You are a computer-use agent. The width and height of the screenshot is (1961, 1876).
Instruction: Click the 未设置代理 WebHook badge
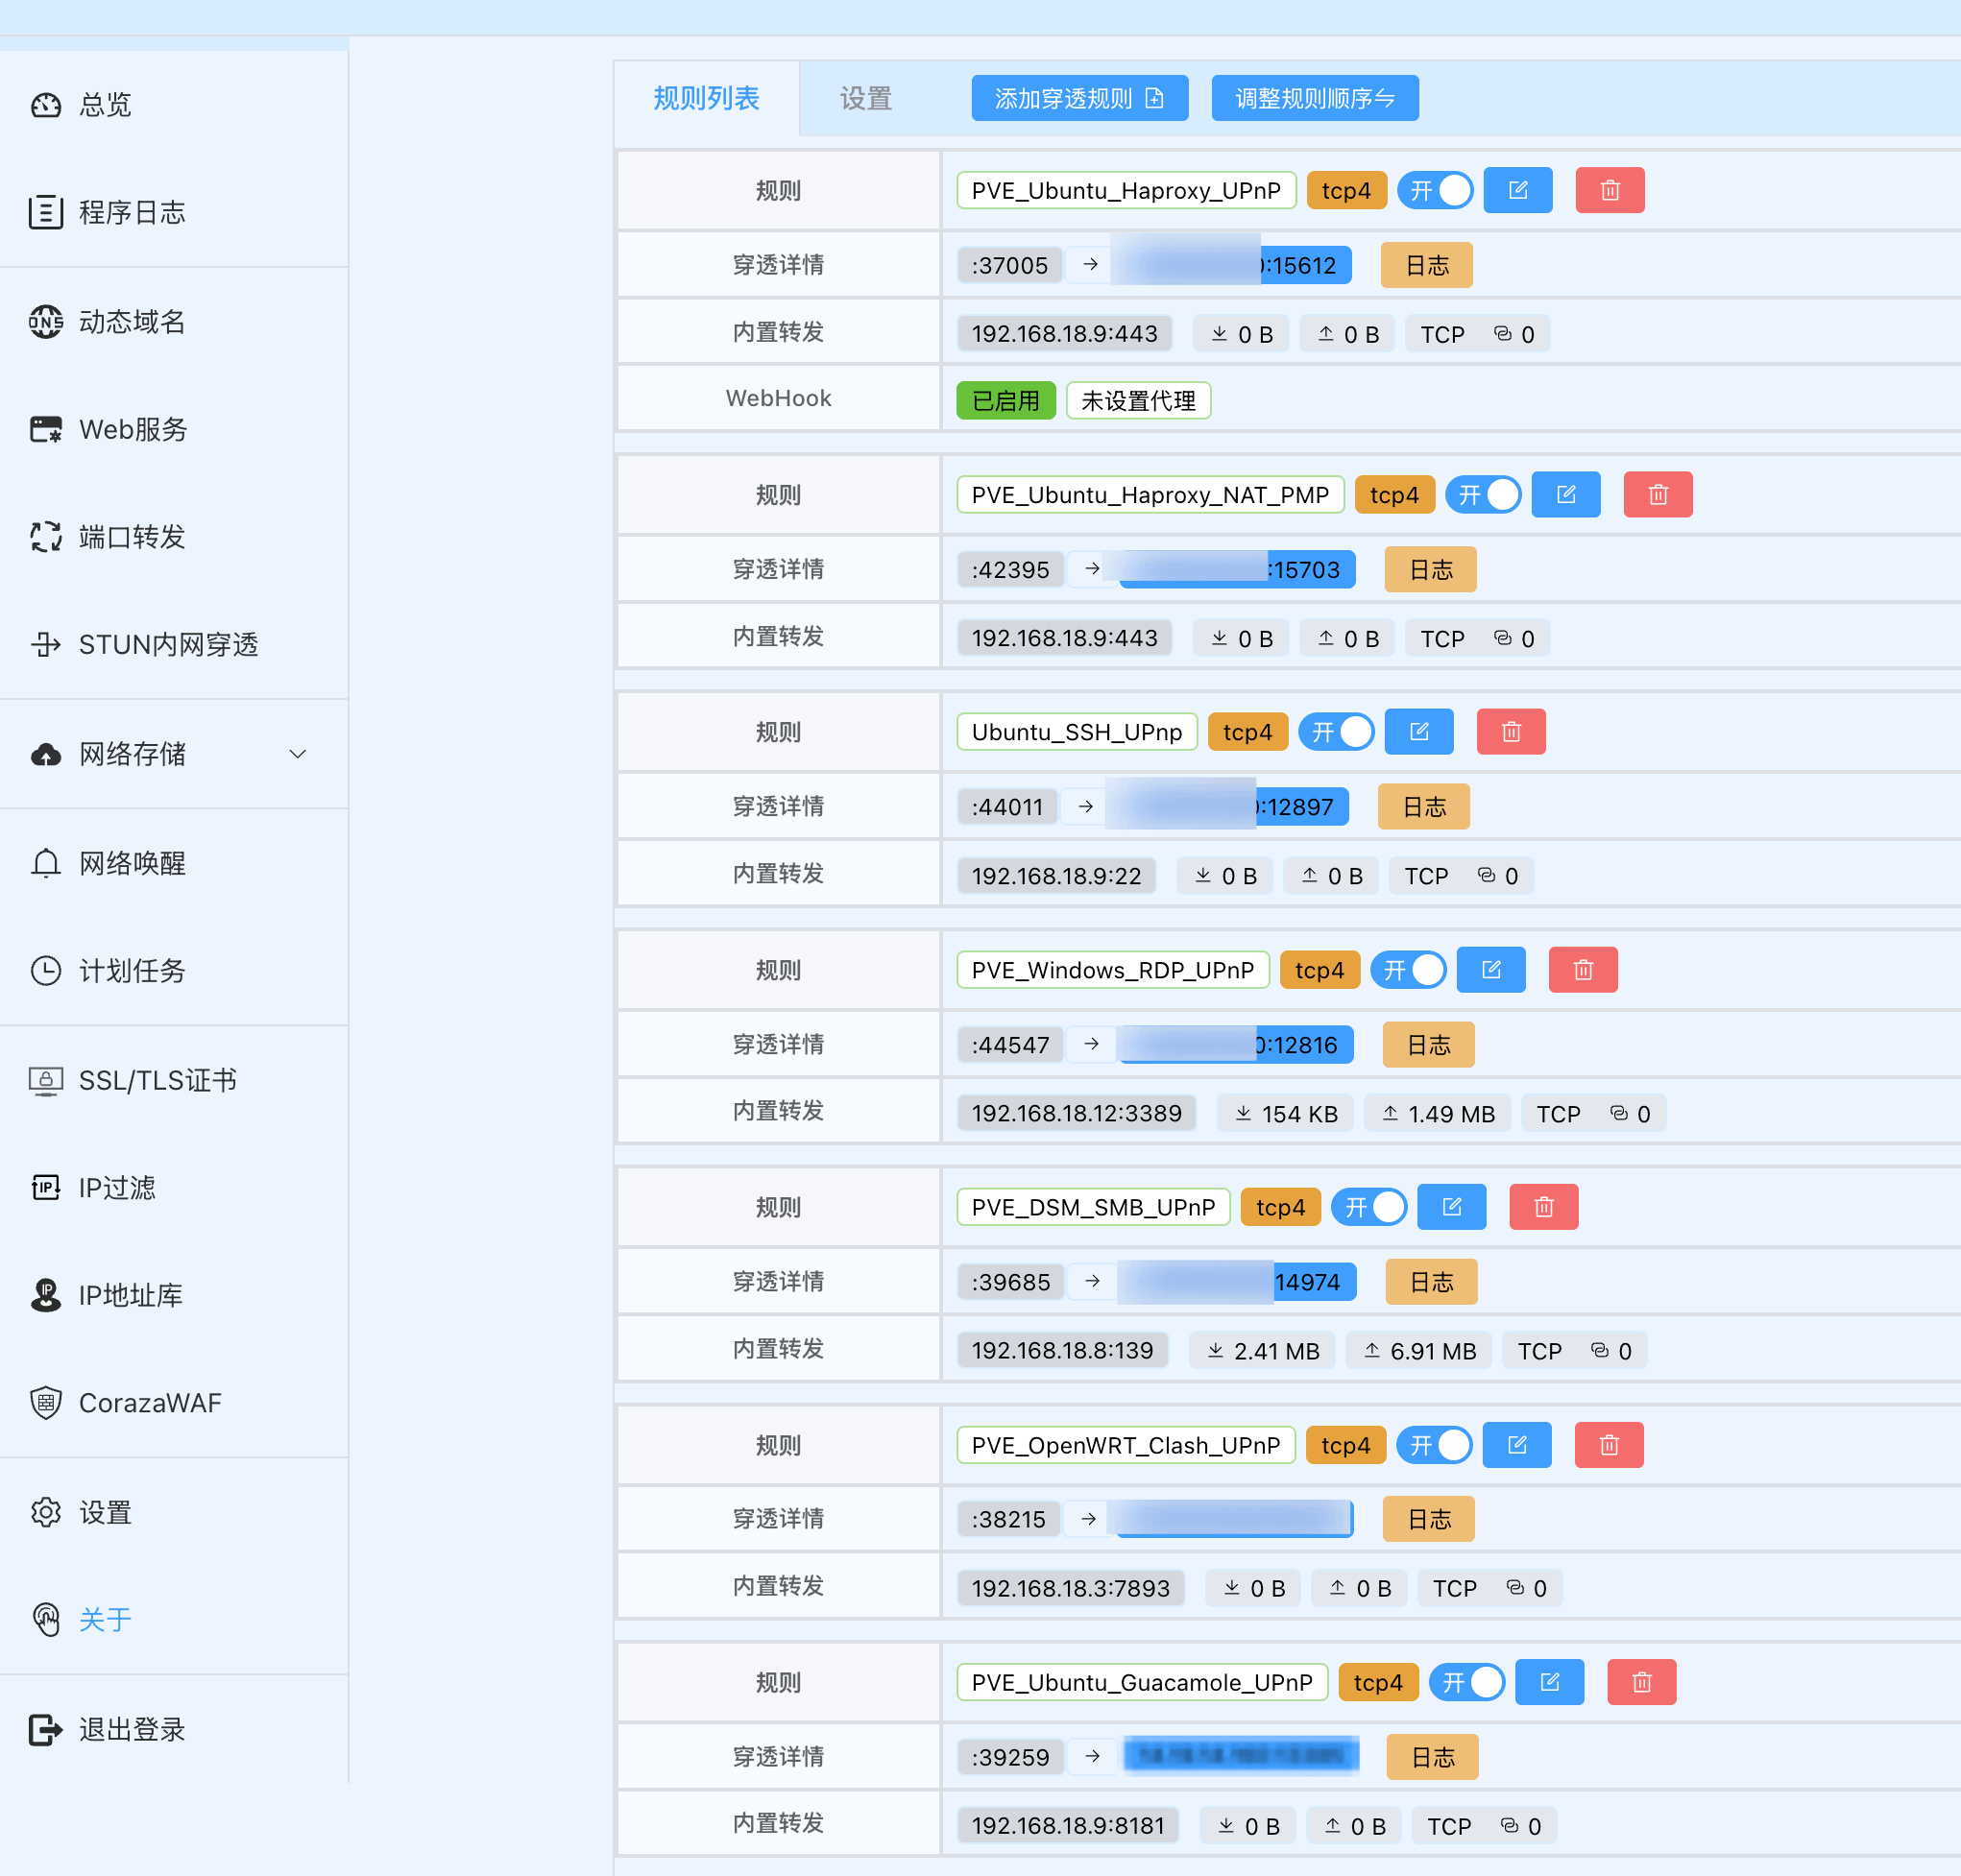pyautogui.click(x=1138, y=399)
